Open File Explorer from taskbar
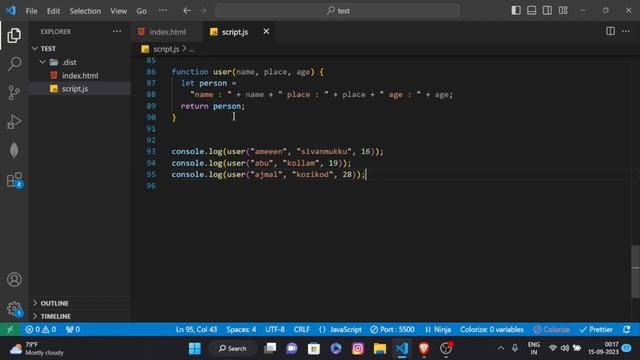The image size is (640, 360). click(x=380, y=348)
